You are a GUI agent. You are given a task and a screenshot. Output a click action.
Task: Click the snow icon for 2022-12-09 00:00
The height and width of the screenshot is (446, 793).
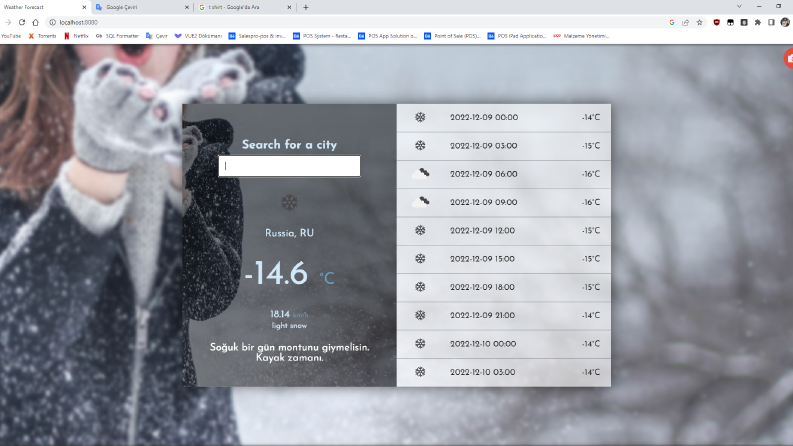tap(420, 117)
